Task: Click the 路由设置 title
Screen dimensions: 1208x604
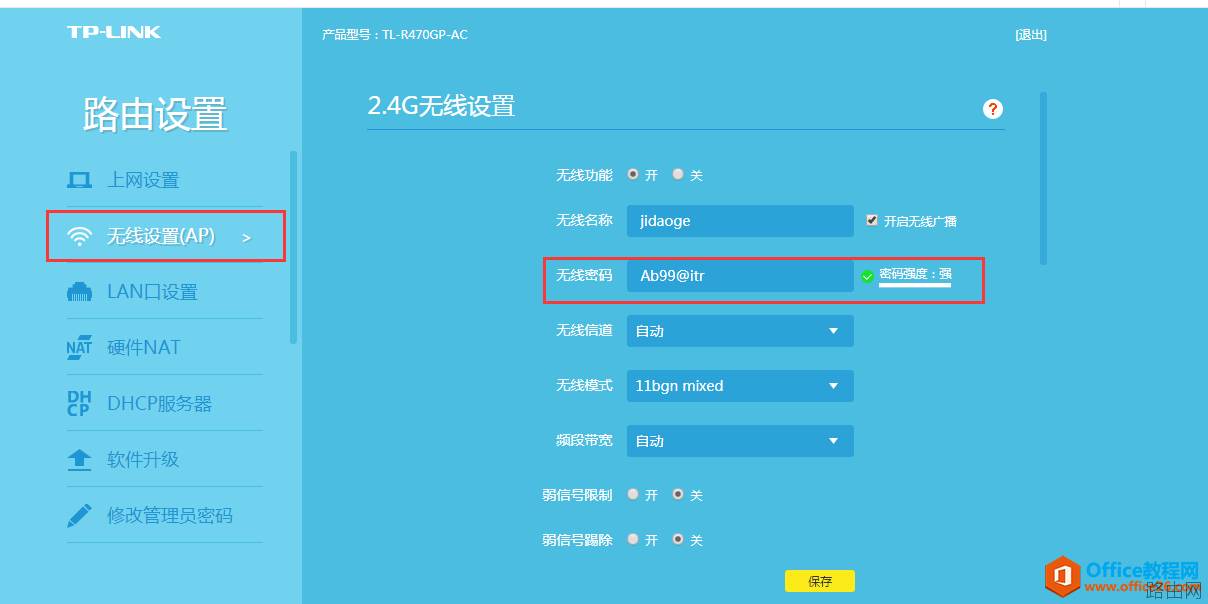Action: click(x=155, y=115)
